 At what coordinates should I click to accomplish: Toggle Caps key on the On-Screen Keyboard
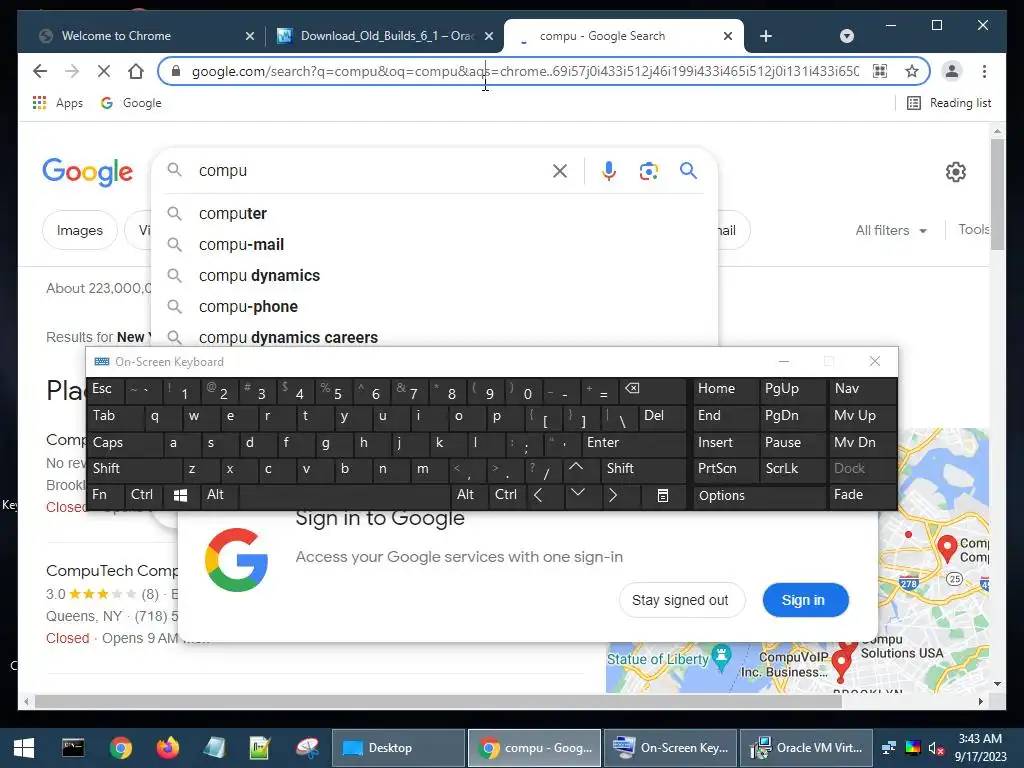tap(124, 443)
